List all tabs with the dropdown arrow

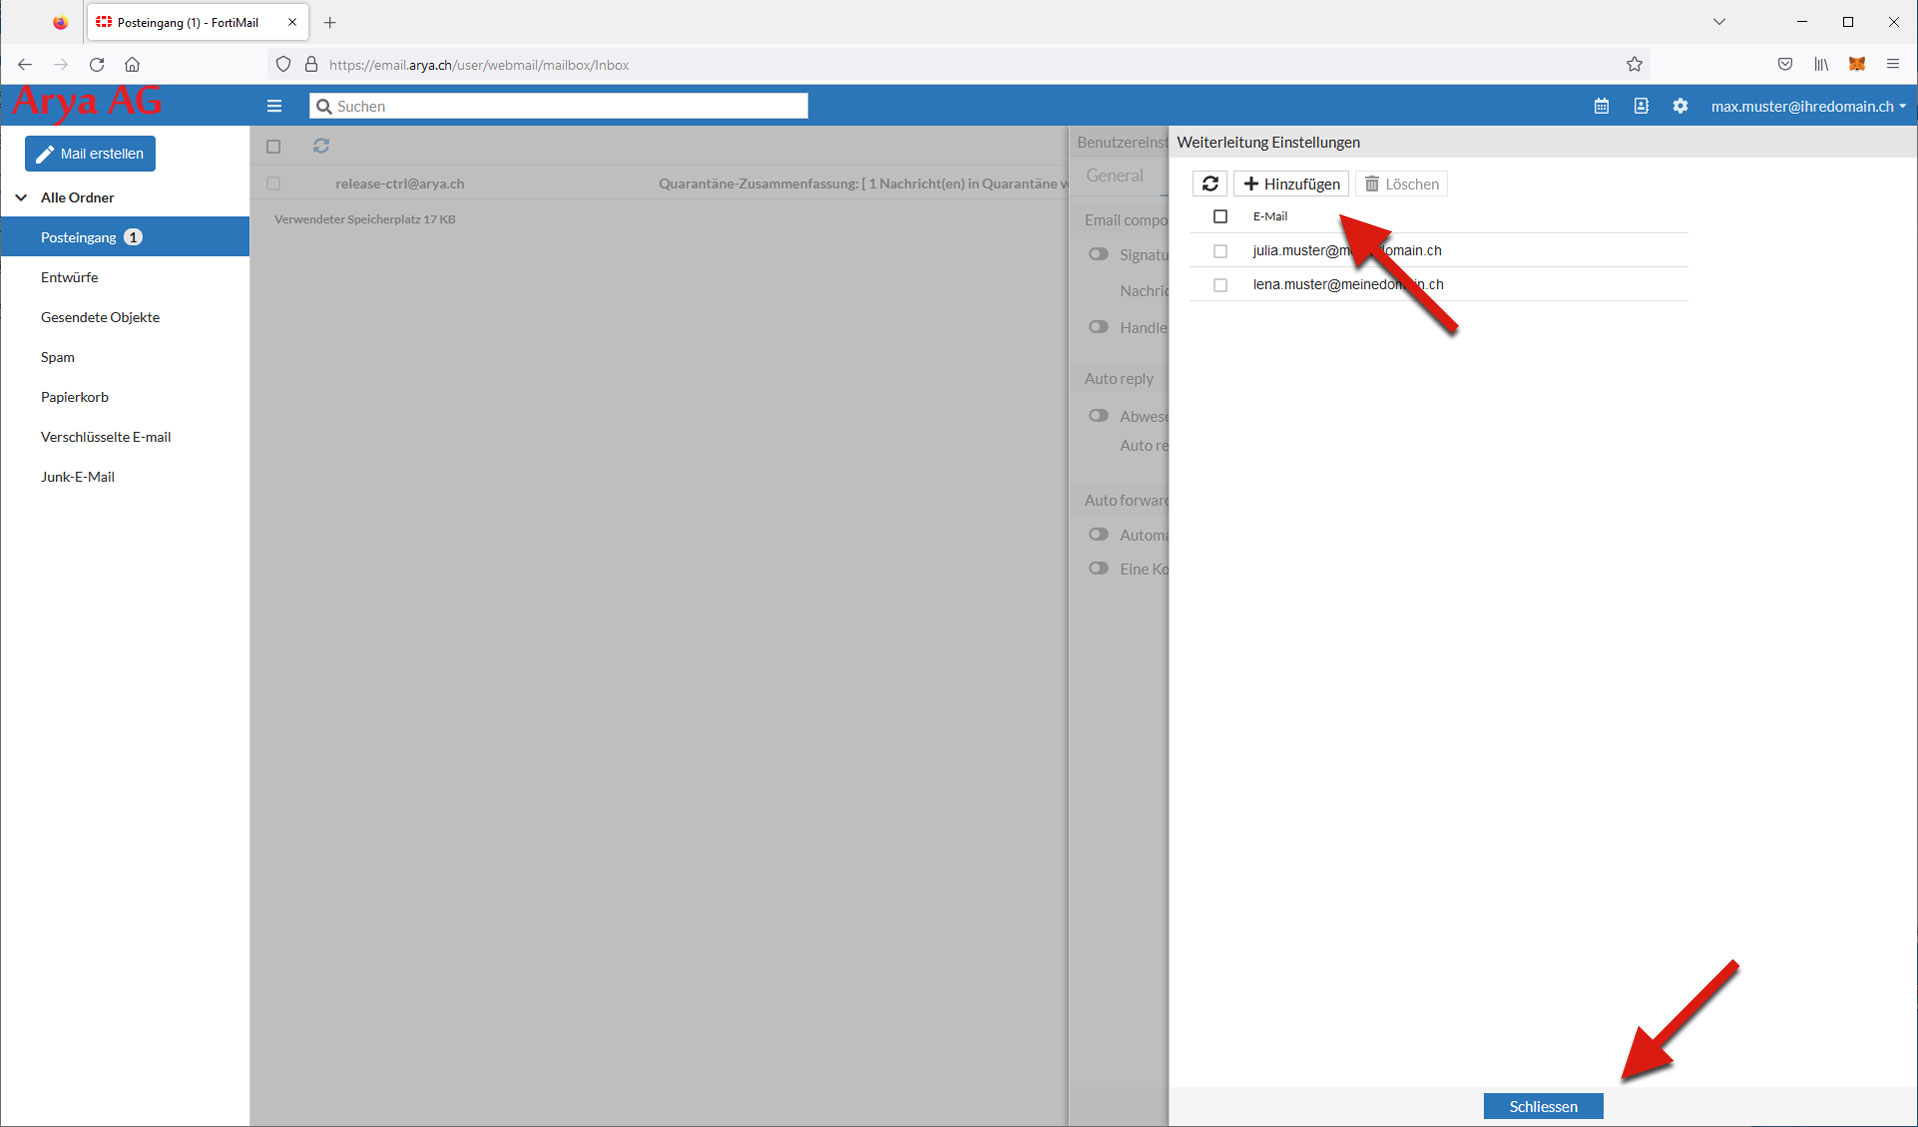point(1719,22)
